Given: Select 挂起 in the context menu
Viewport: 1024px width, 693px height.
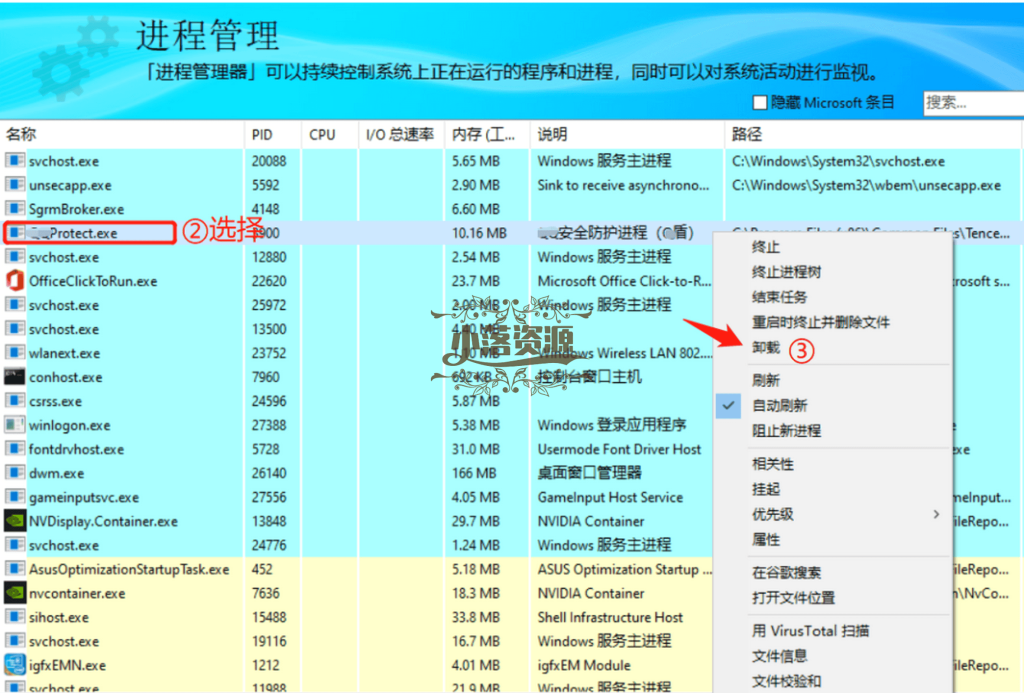Looking at the screenshot, I should coord(765,489).
